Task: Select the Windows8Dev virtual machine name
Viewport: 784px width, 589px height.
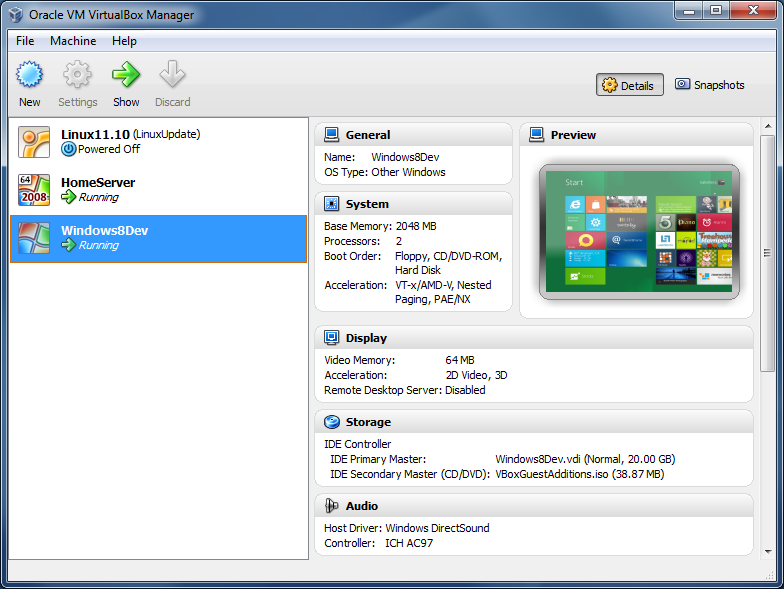Action: pyautogui.click(x=104, y=230)
